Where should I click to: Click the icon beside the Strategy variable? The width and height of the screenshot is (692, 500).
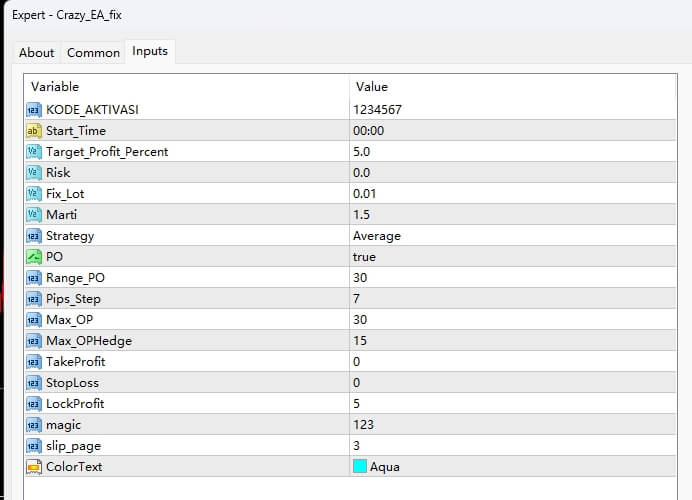(x=33, y=236)
